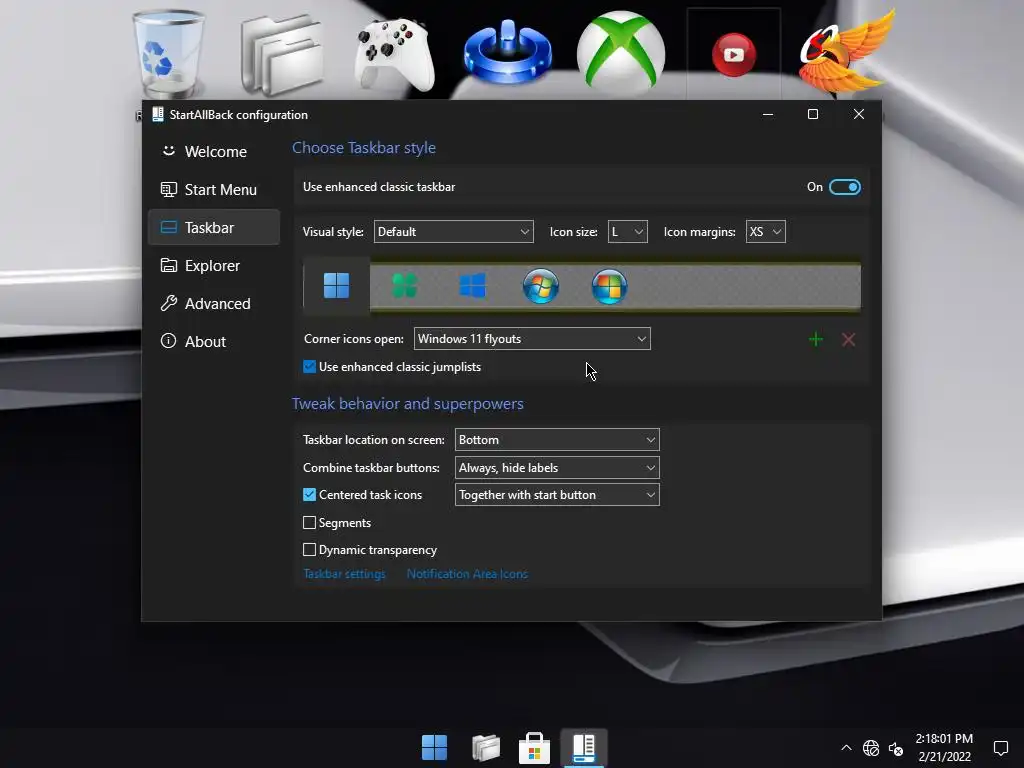Uncheck Centered task icons
The width and height of the screenshot is (1024, 768).
coord(310,495)
